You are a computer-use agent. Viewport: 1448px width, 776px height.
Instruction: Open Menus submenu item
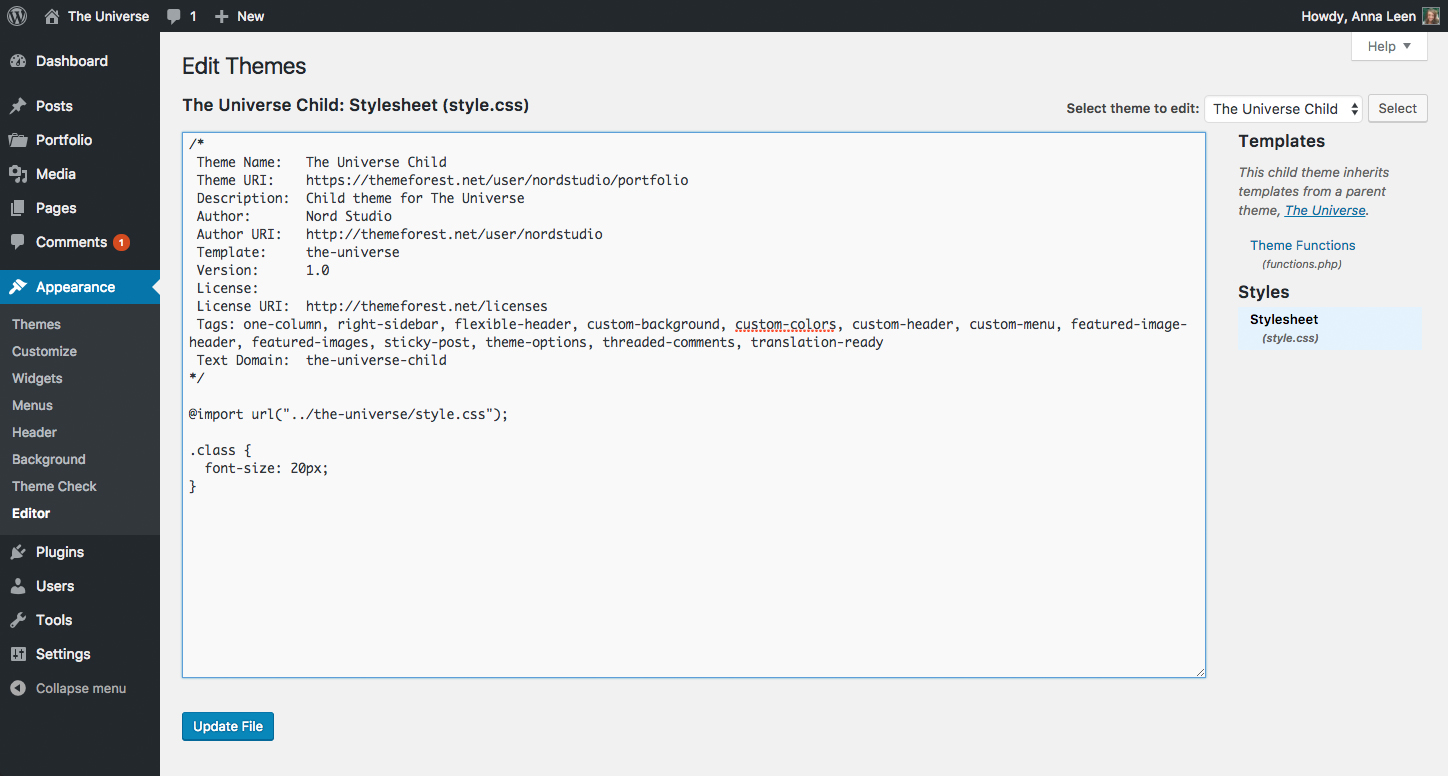coord(32,405)
